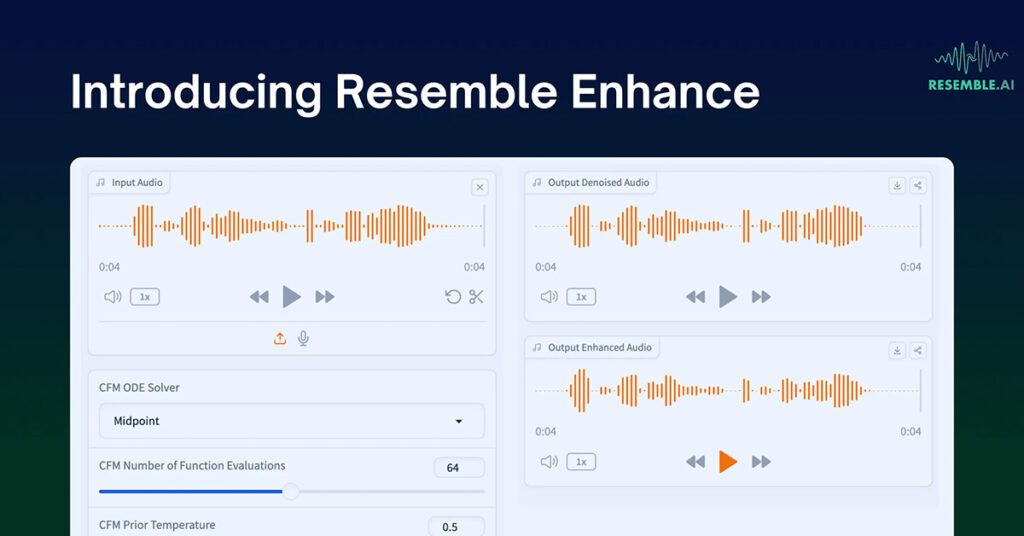Download the Output Enhanced Audio
This screenshot has height=536, width=1024.
(897, 350)
